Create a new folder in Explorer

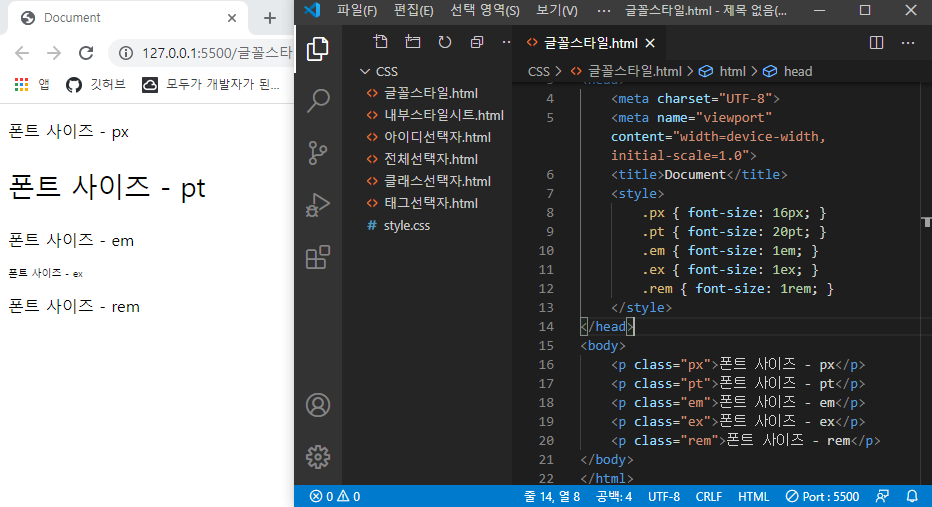click(x=413, y=42)
